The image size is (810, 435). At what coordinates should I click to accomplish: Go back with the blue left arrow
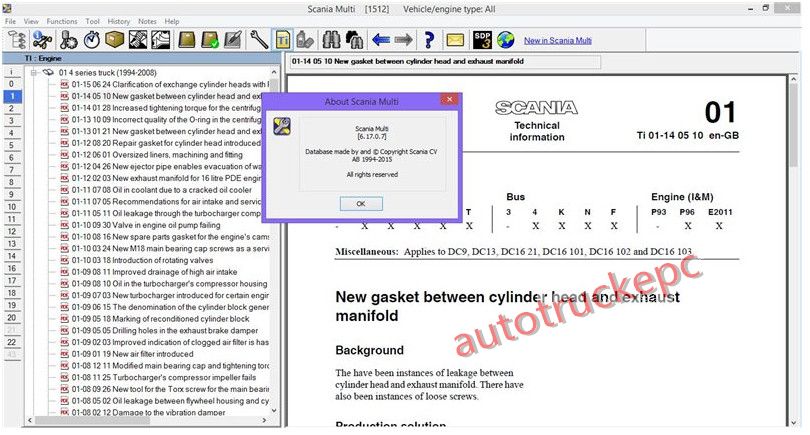click(x=381, y=40)
